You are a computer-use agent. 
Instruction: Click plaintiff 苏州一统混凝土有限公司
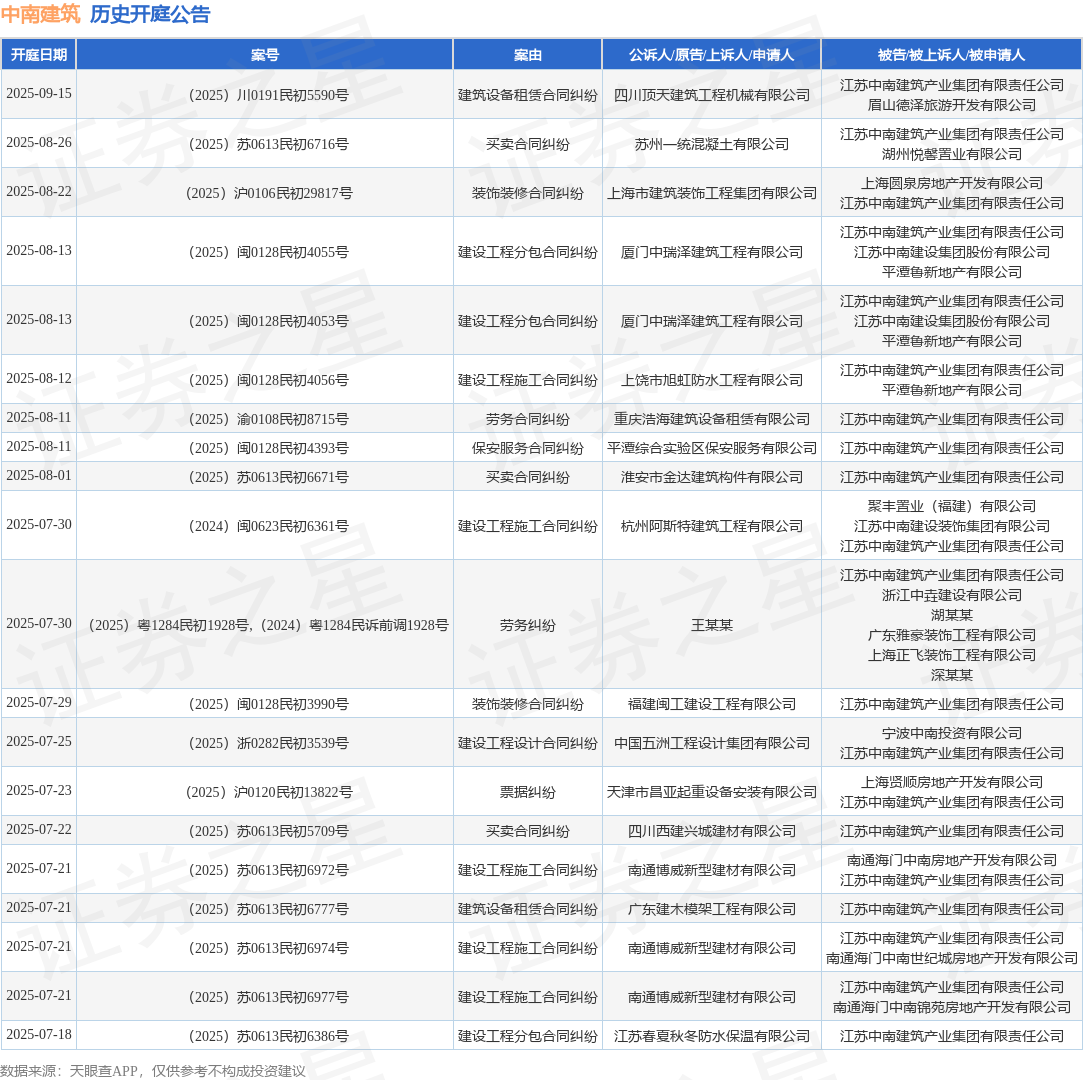point(711,144)
